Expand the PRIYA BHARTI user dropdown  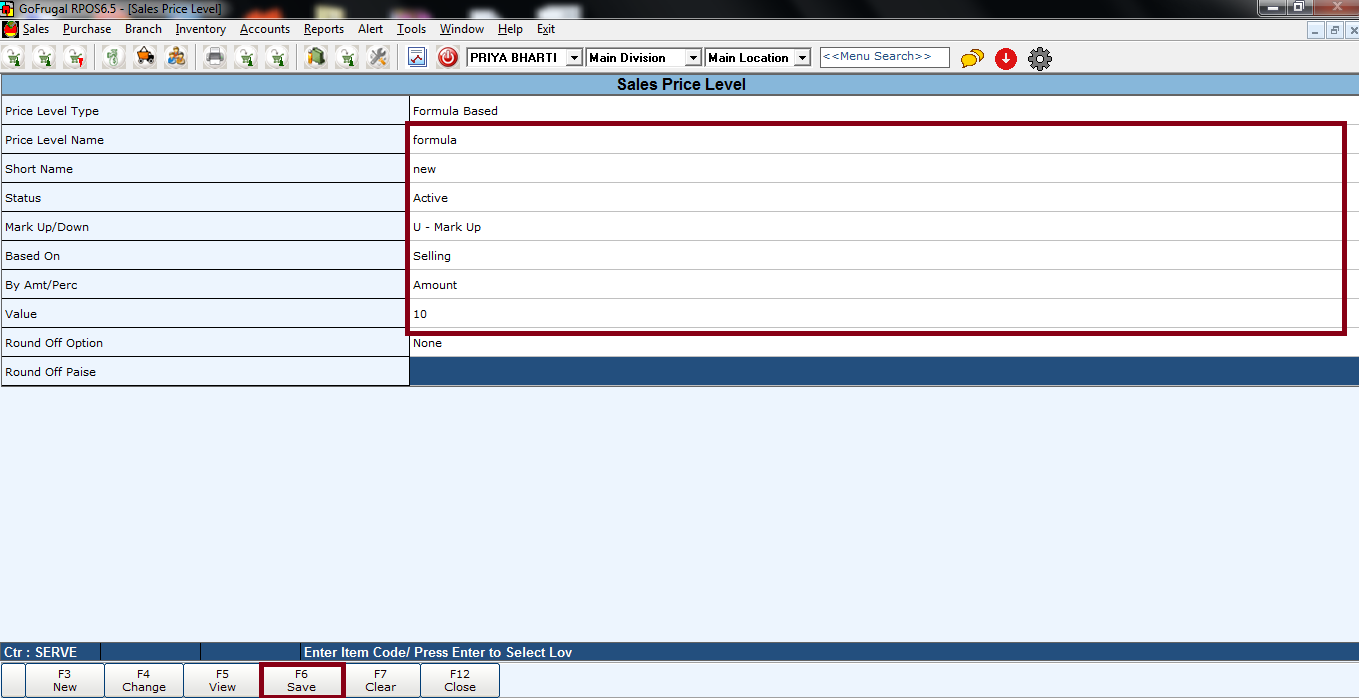(x=574, y=58)
